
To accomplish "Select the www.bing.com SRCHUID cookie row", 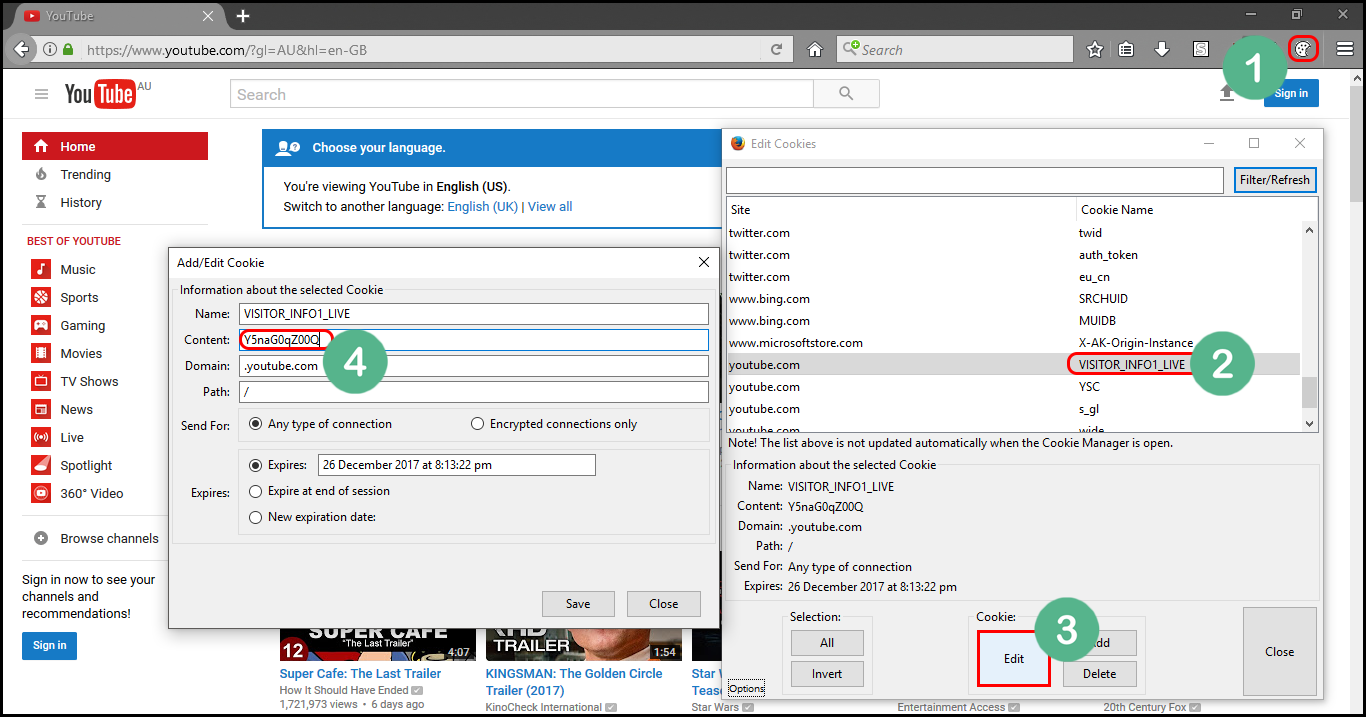I will click(1013, 299).
